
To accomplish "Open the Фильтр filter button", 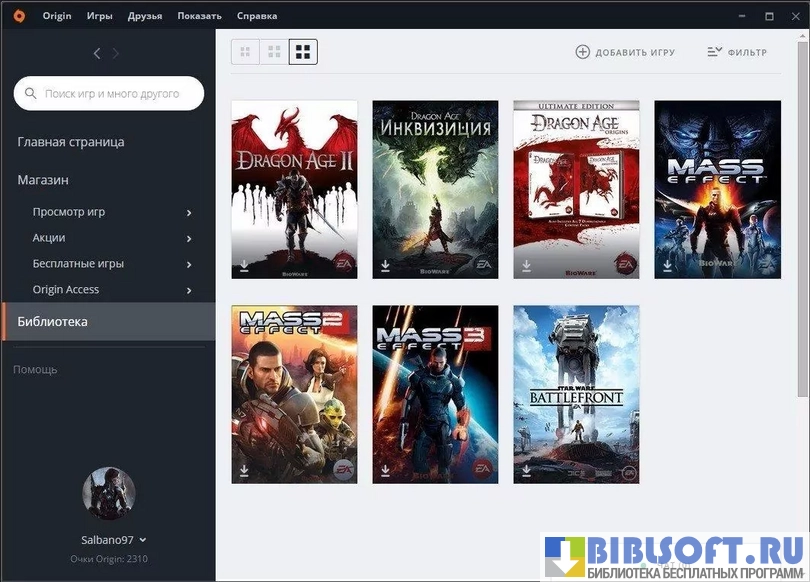I will (737, 52).
